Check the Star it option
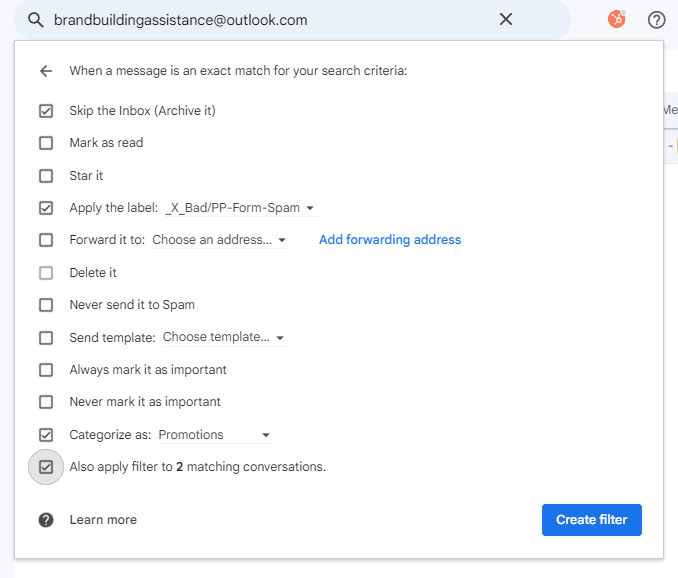 (x=46, y=176)
